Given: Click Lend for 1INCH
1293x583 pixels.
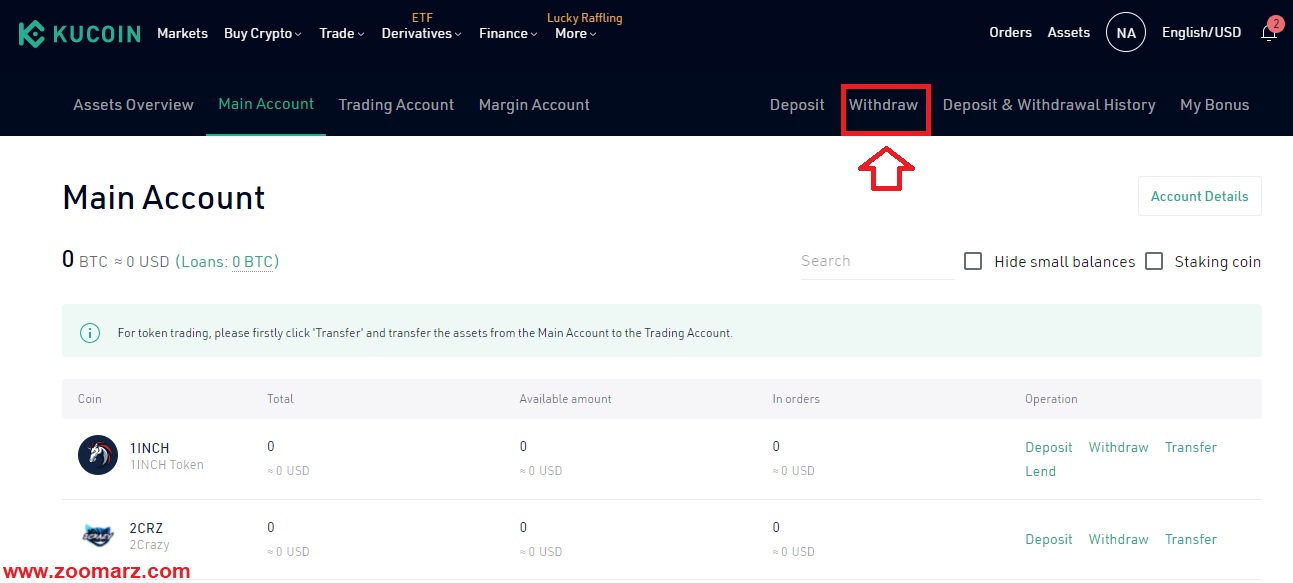Looking at the screenshot, I should (x=1040, y=471).
